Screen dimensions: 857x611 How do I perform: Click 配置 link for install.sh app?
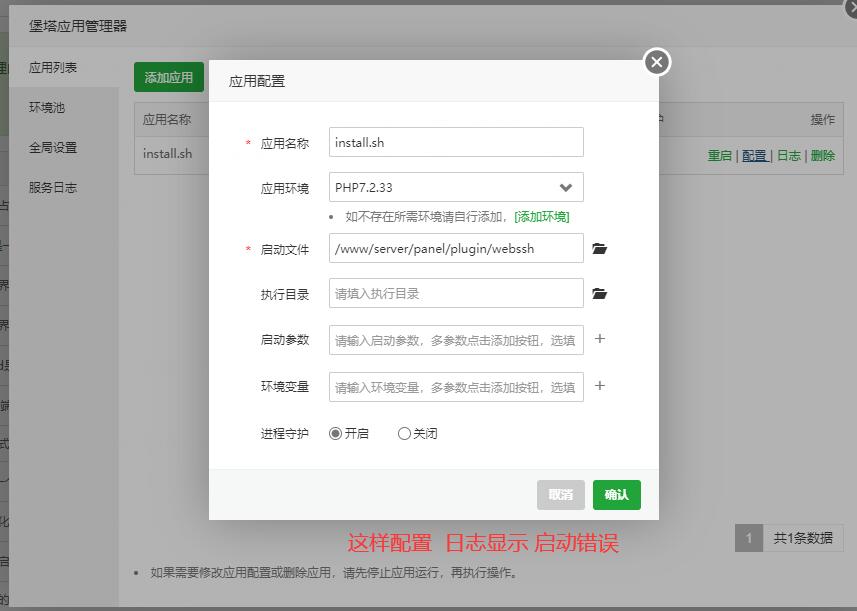point(754,155)
